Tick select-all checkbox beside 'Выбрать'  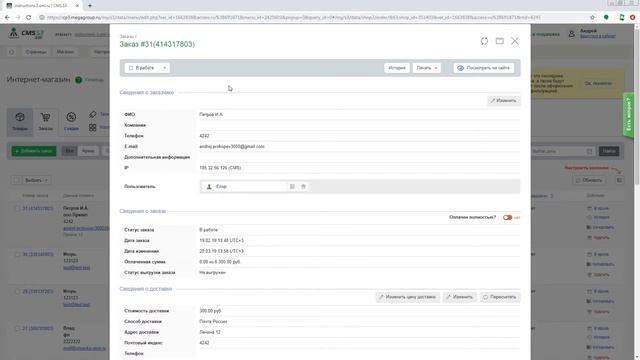click(17, 180)
